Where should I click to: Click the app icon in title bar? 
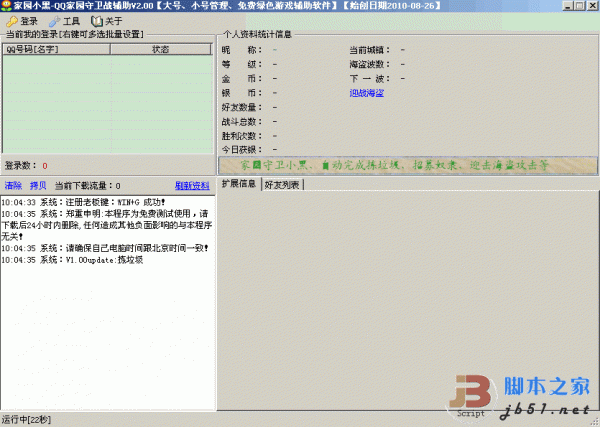(x=6, y=5)
